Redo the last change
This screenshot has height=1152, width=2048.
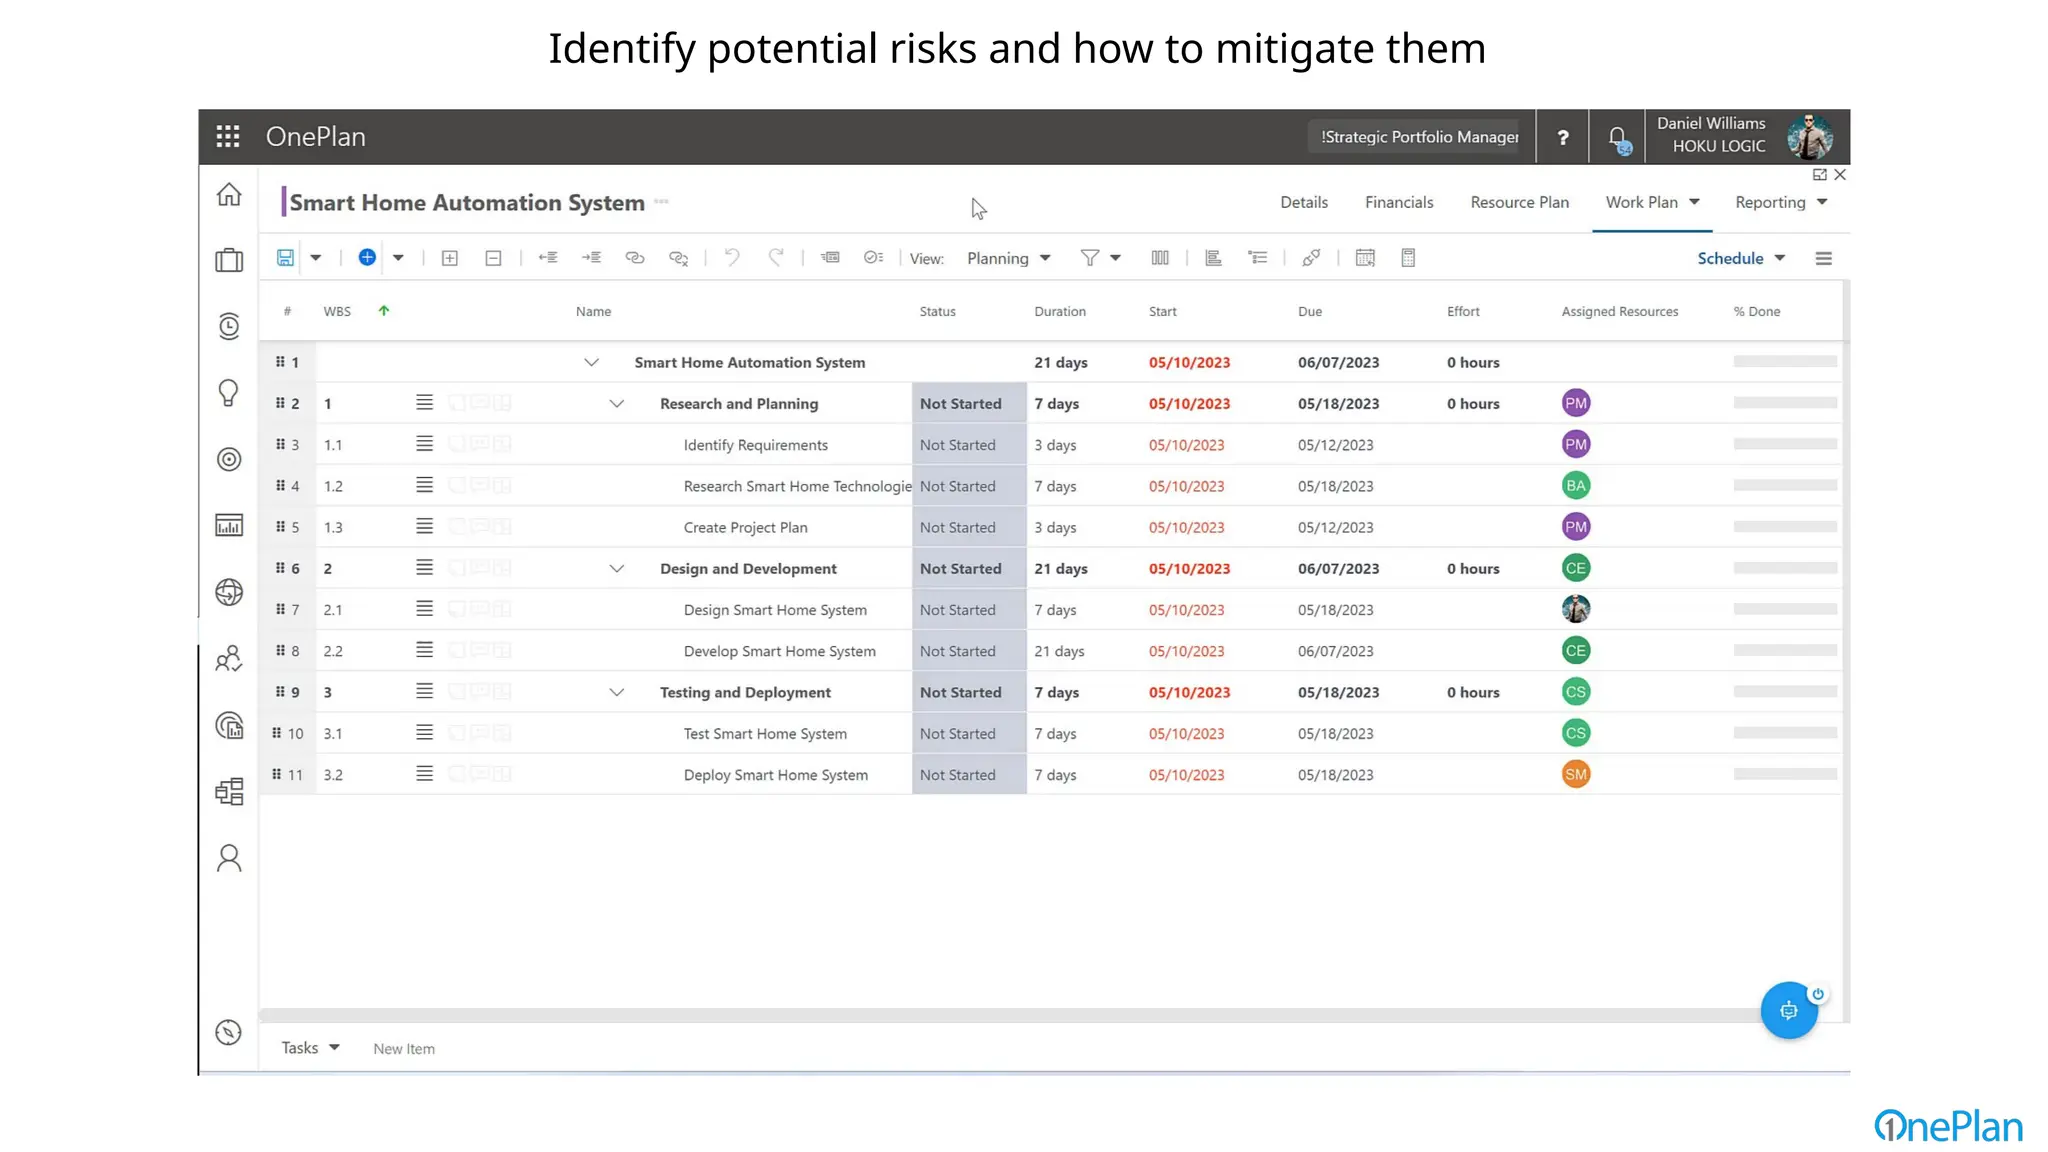click(775, 258)
